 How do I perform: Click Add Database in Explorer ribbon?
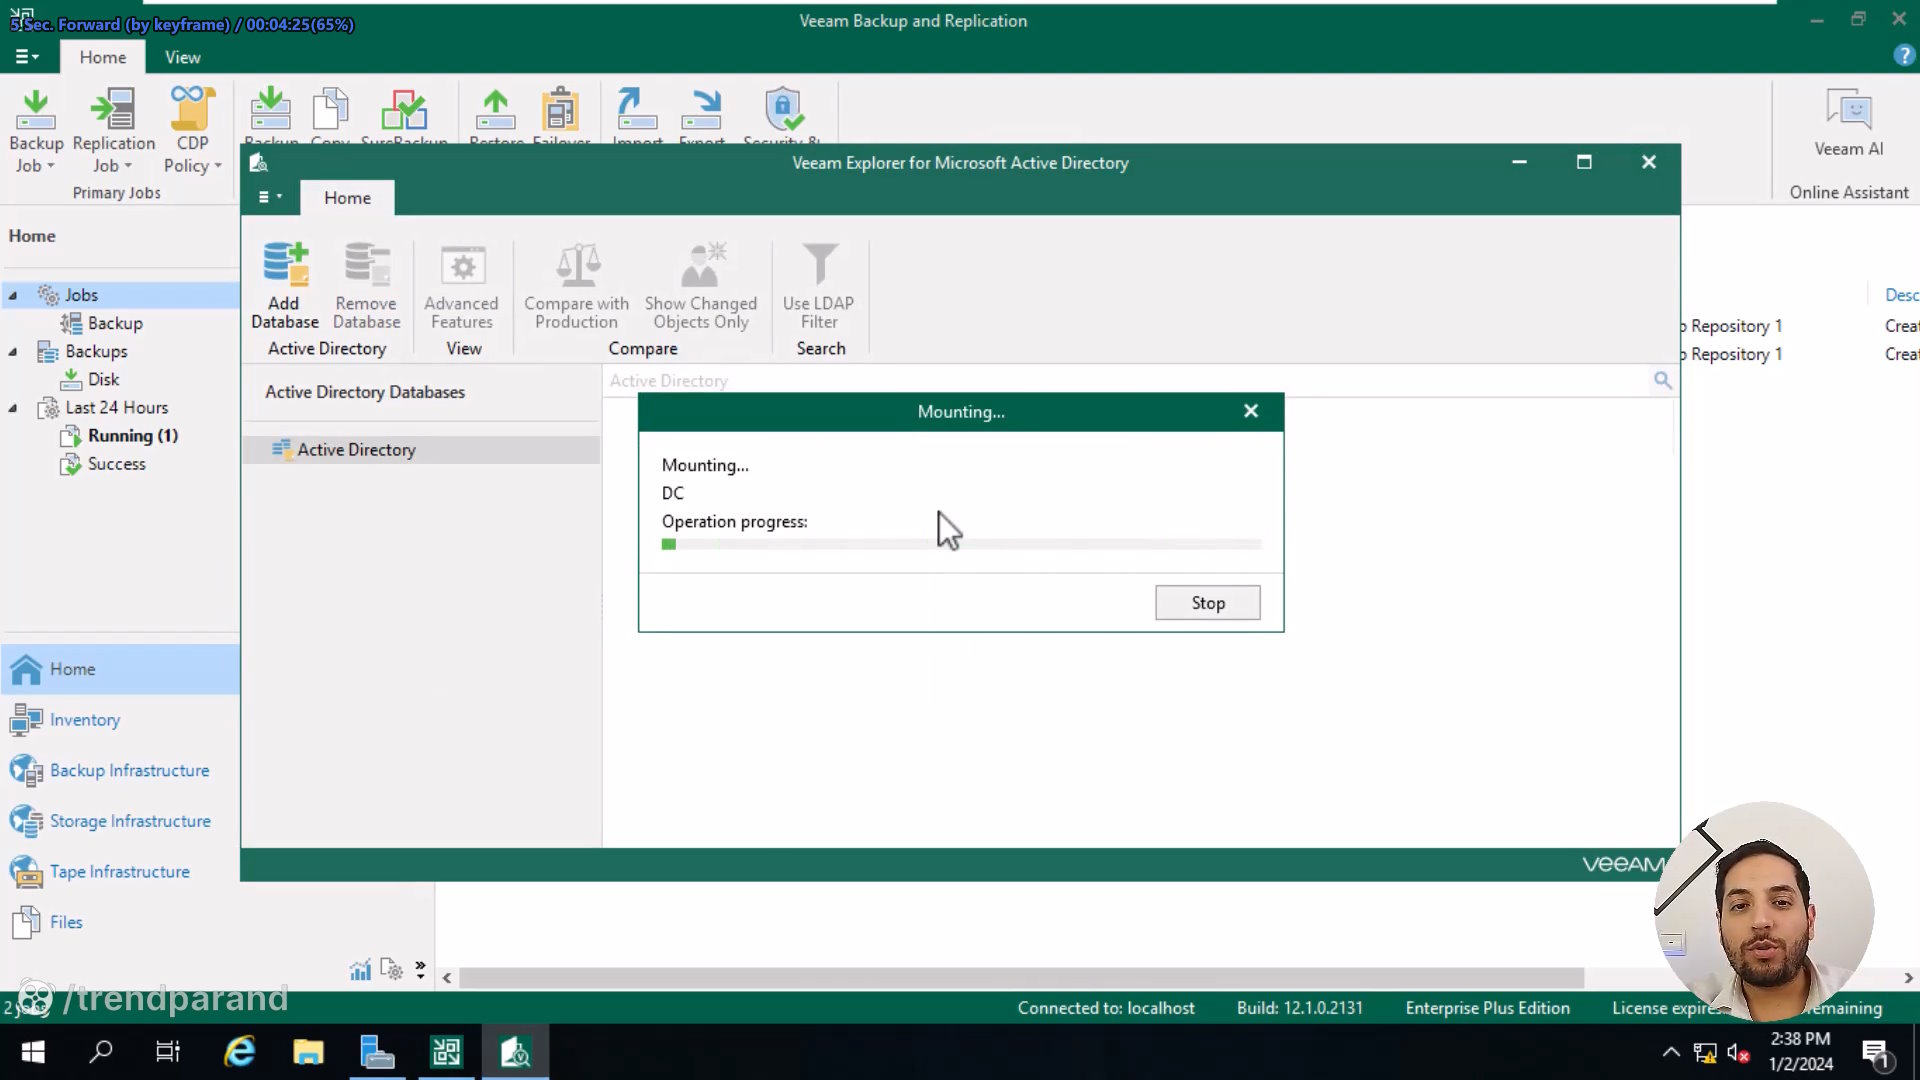pos(285,286)
